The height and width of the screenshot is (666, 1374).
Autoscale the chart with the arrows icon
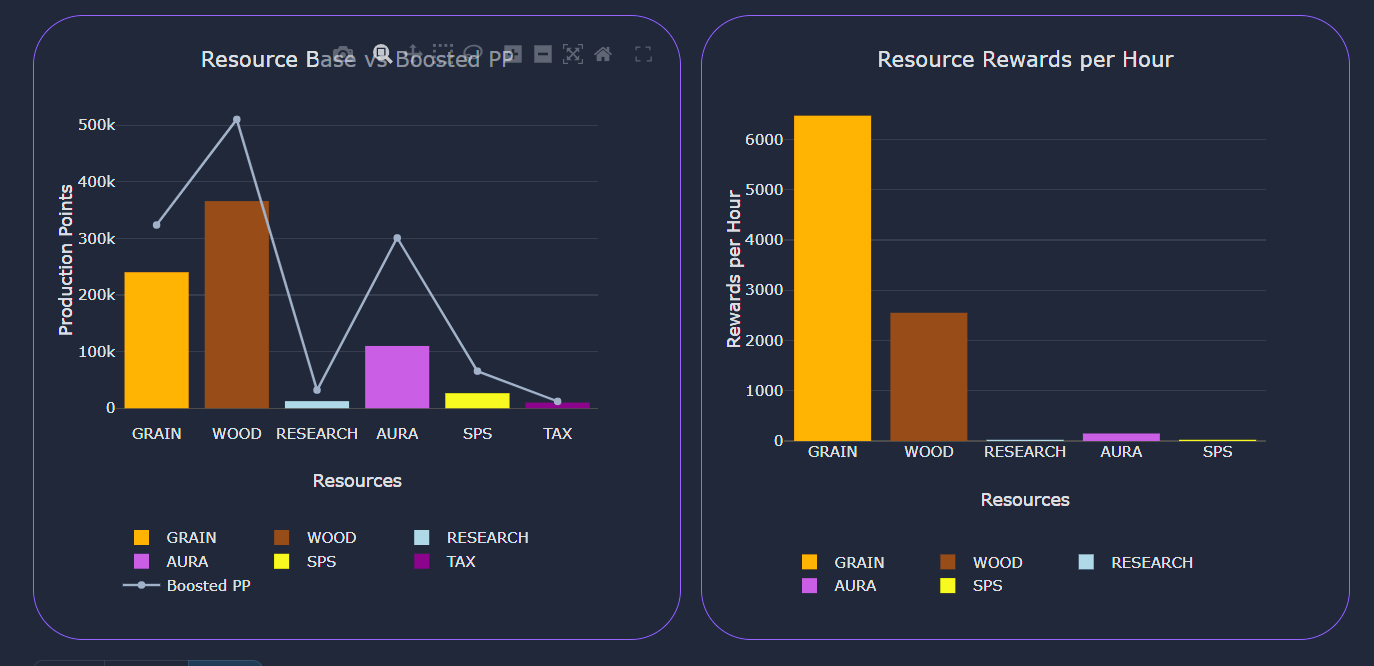click(x=573, y=54)
